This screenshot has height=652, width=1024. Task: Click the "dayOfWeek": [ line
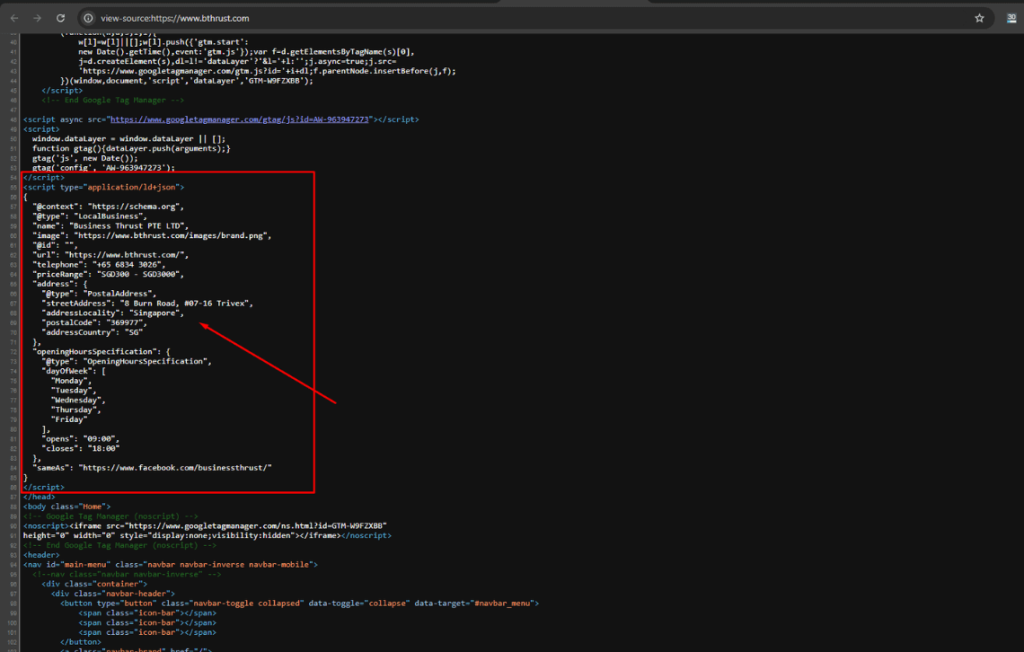point(73,371)
